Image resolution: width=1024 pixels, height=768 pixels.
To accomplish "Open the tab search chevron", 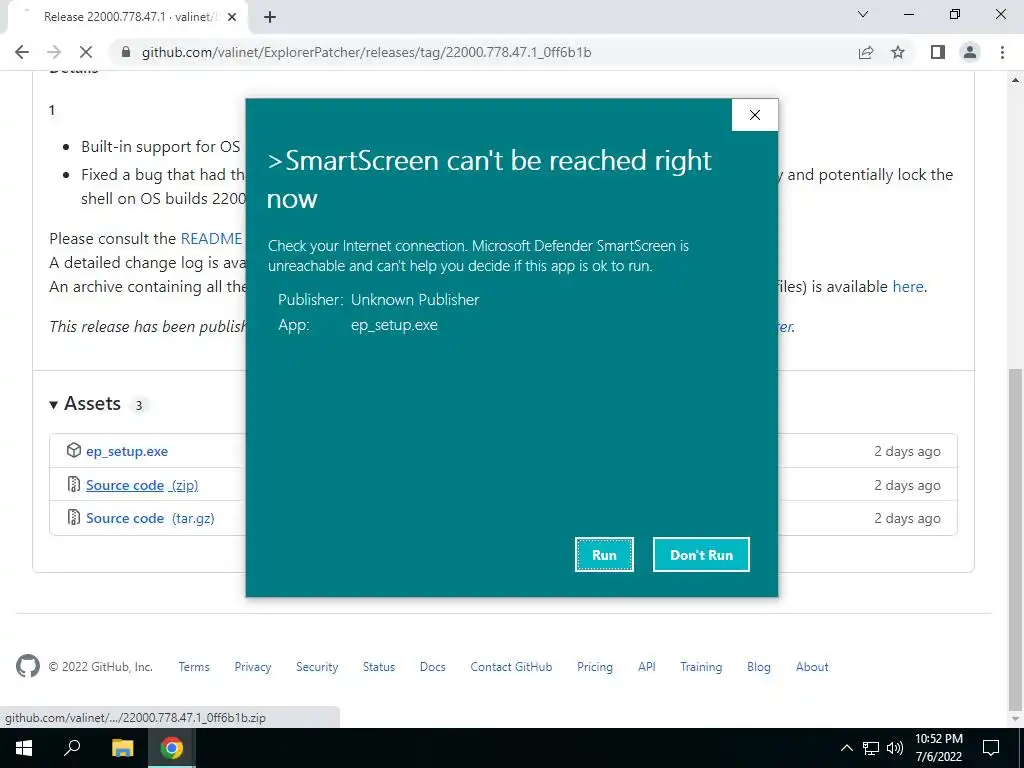I will click(863, 14).
